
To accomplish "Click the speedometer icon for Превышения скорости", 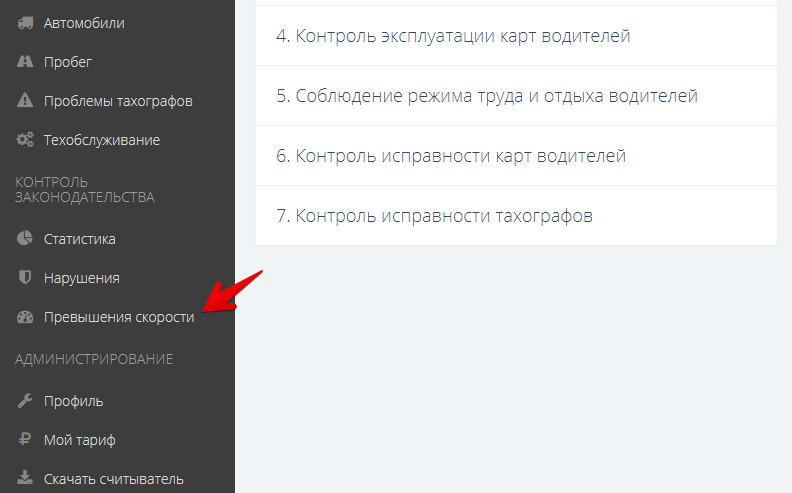I will click(25, 317).
